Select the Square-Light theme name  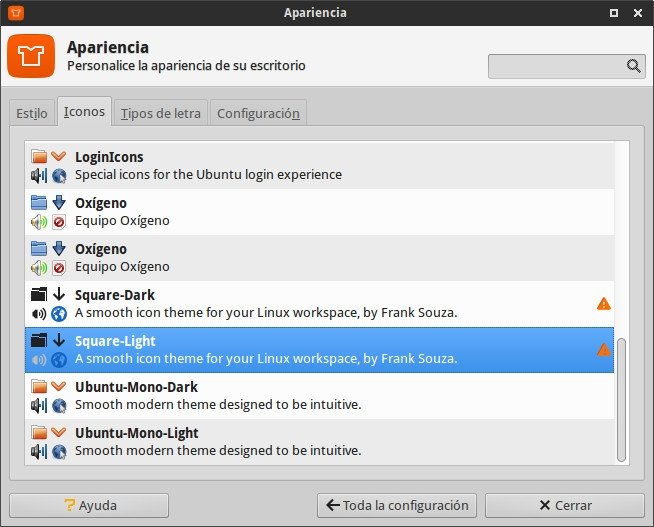115,341
